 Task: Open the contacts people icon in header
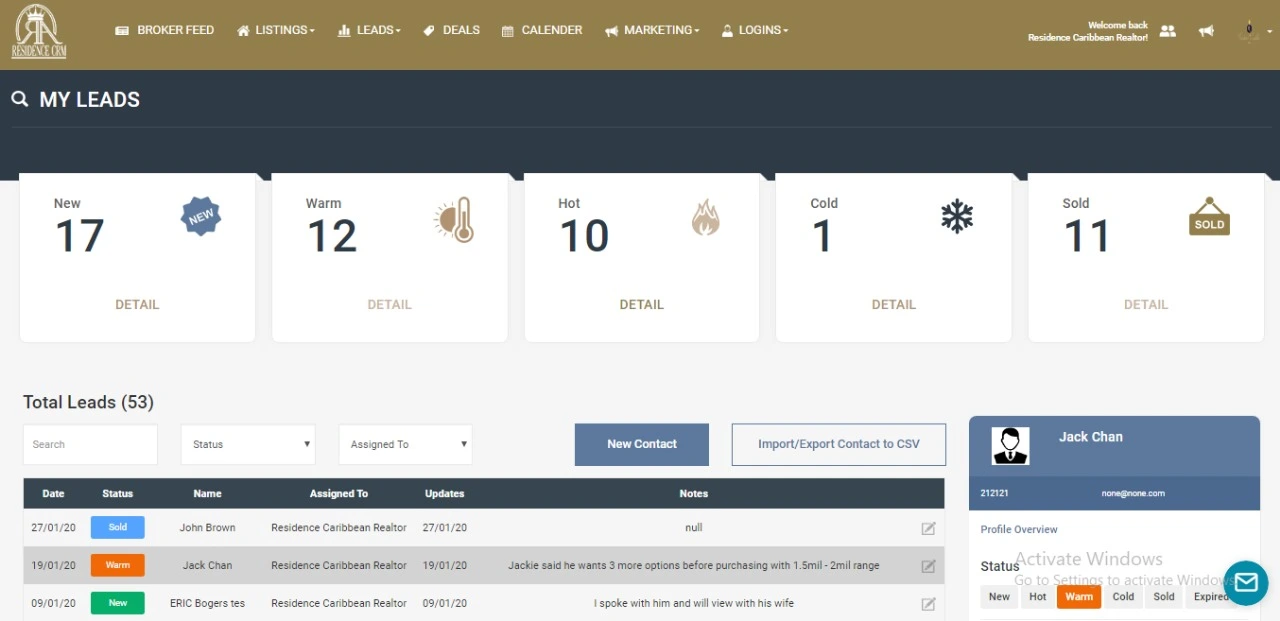click(x=1167, y=31)
